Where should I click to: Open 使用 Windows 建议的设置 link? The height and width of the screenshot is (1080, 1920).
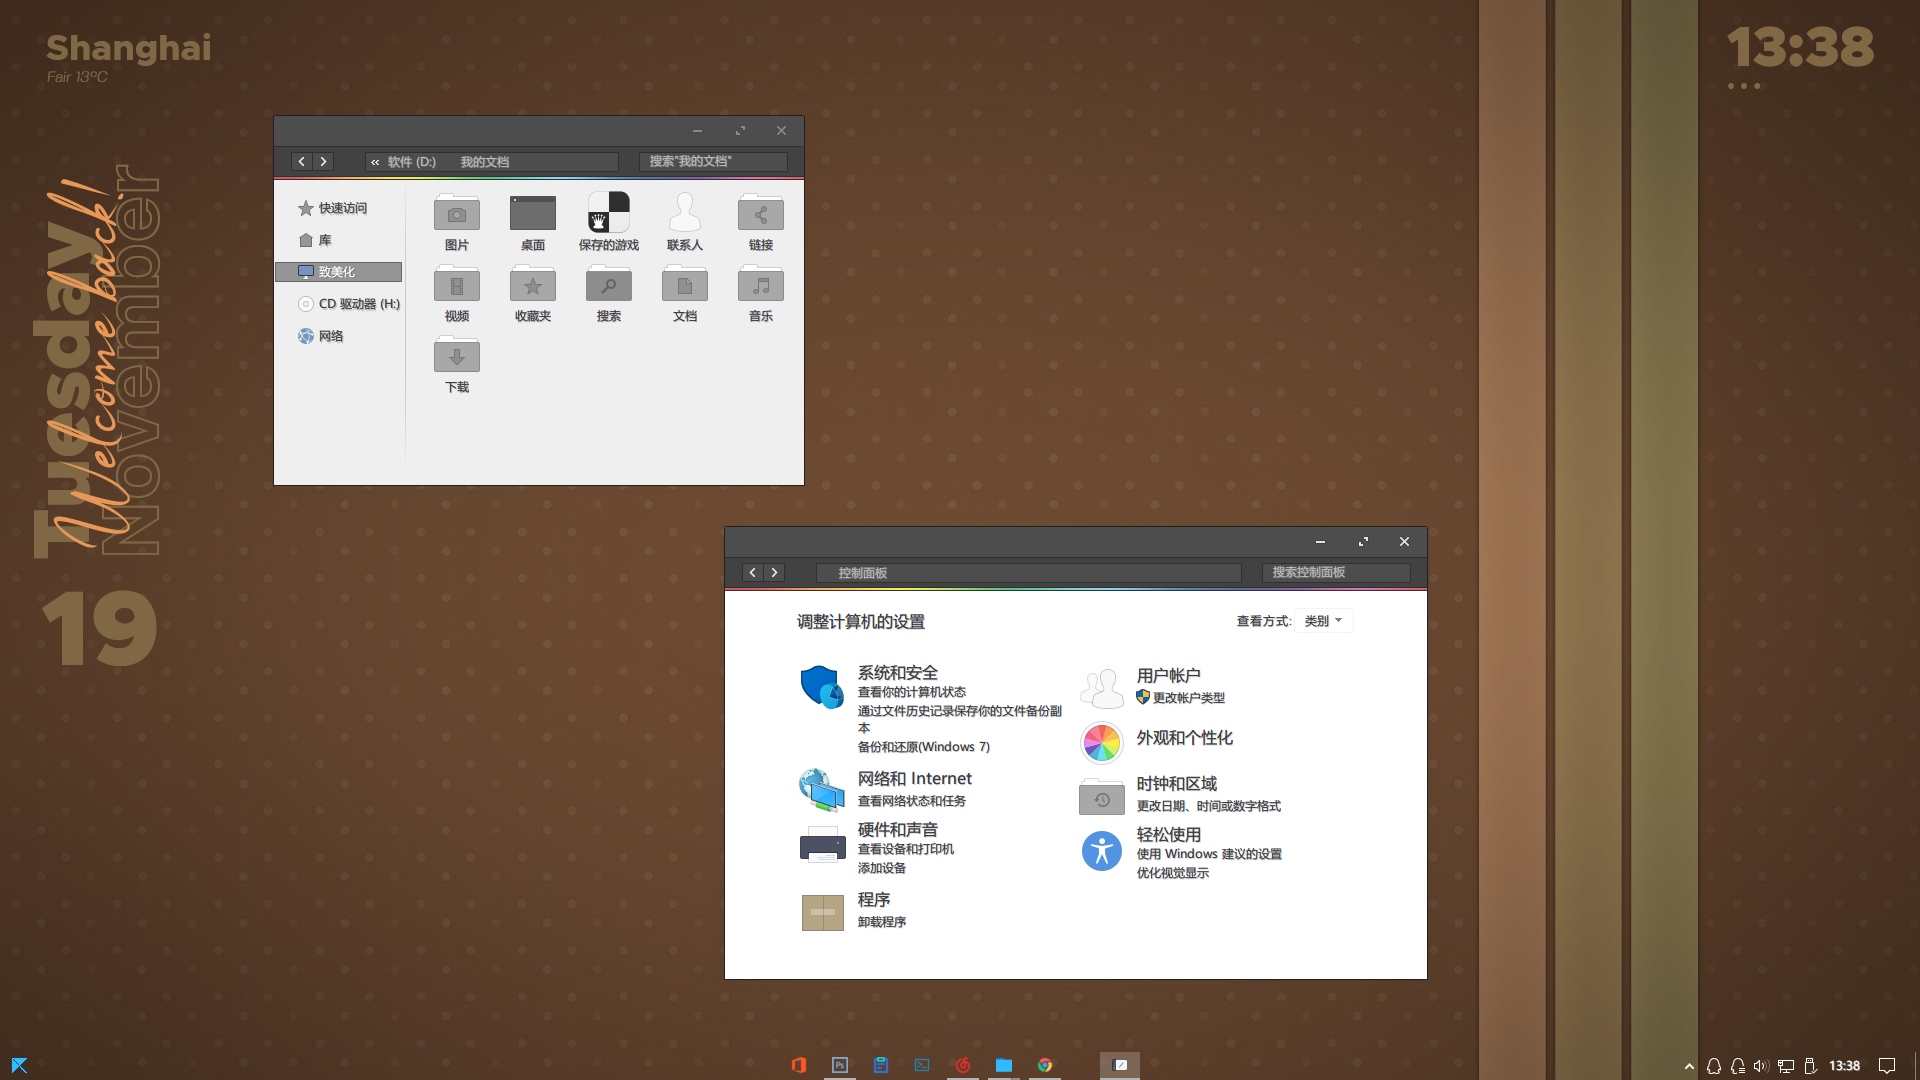1209,854
